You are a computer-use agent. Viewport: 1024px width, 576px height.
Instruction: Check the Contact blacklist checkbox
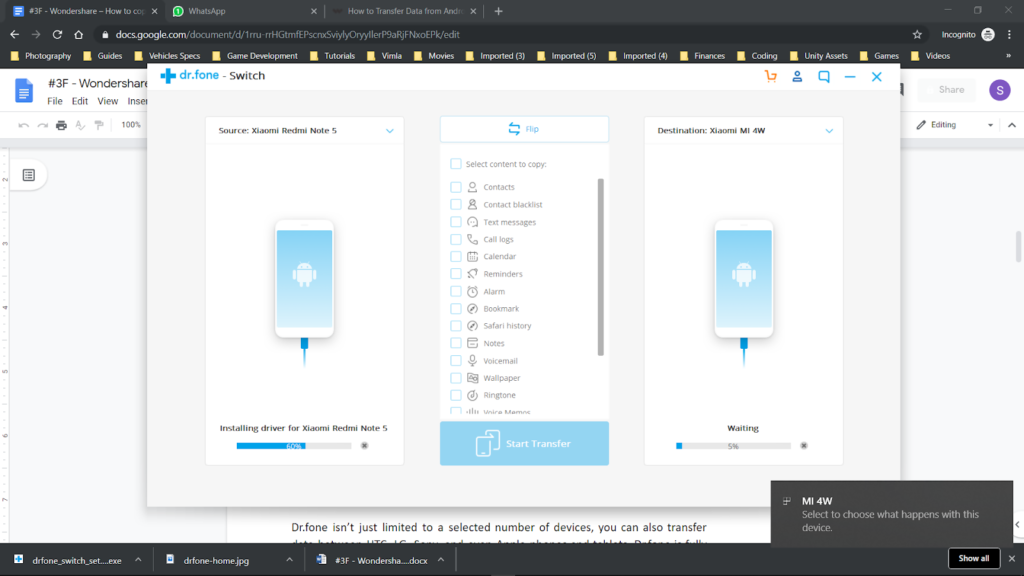(456, 204)
